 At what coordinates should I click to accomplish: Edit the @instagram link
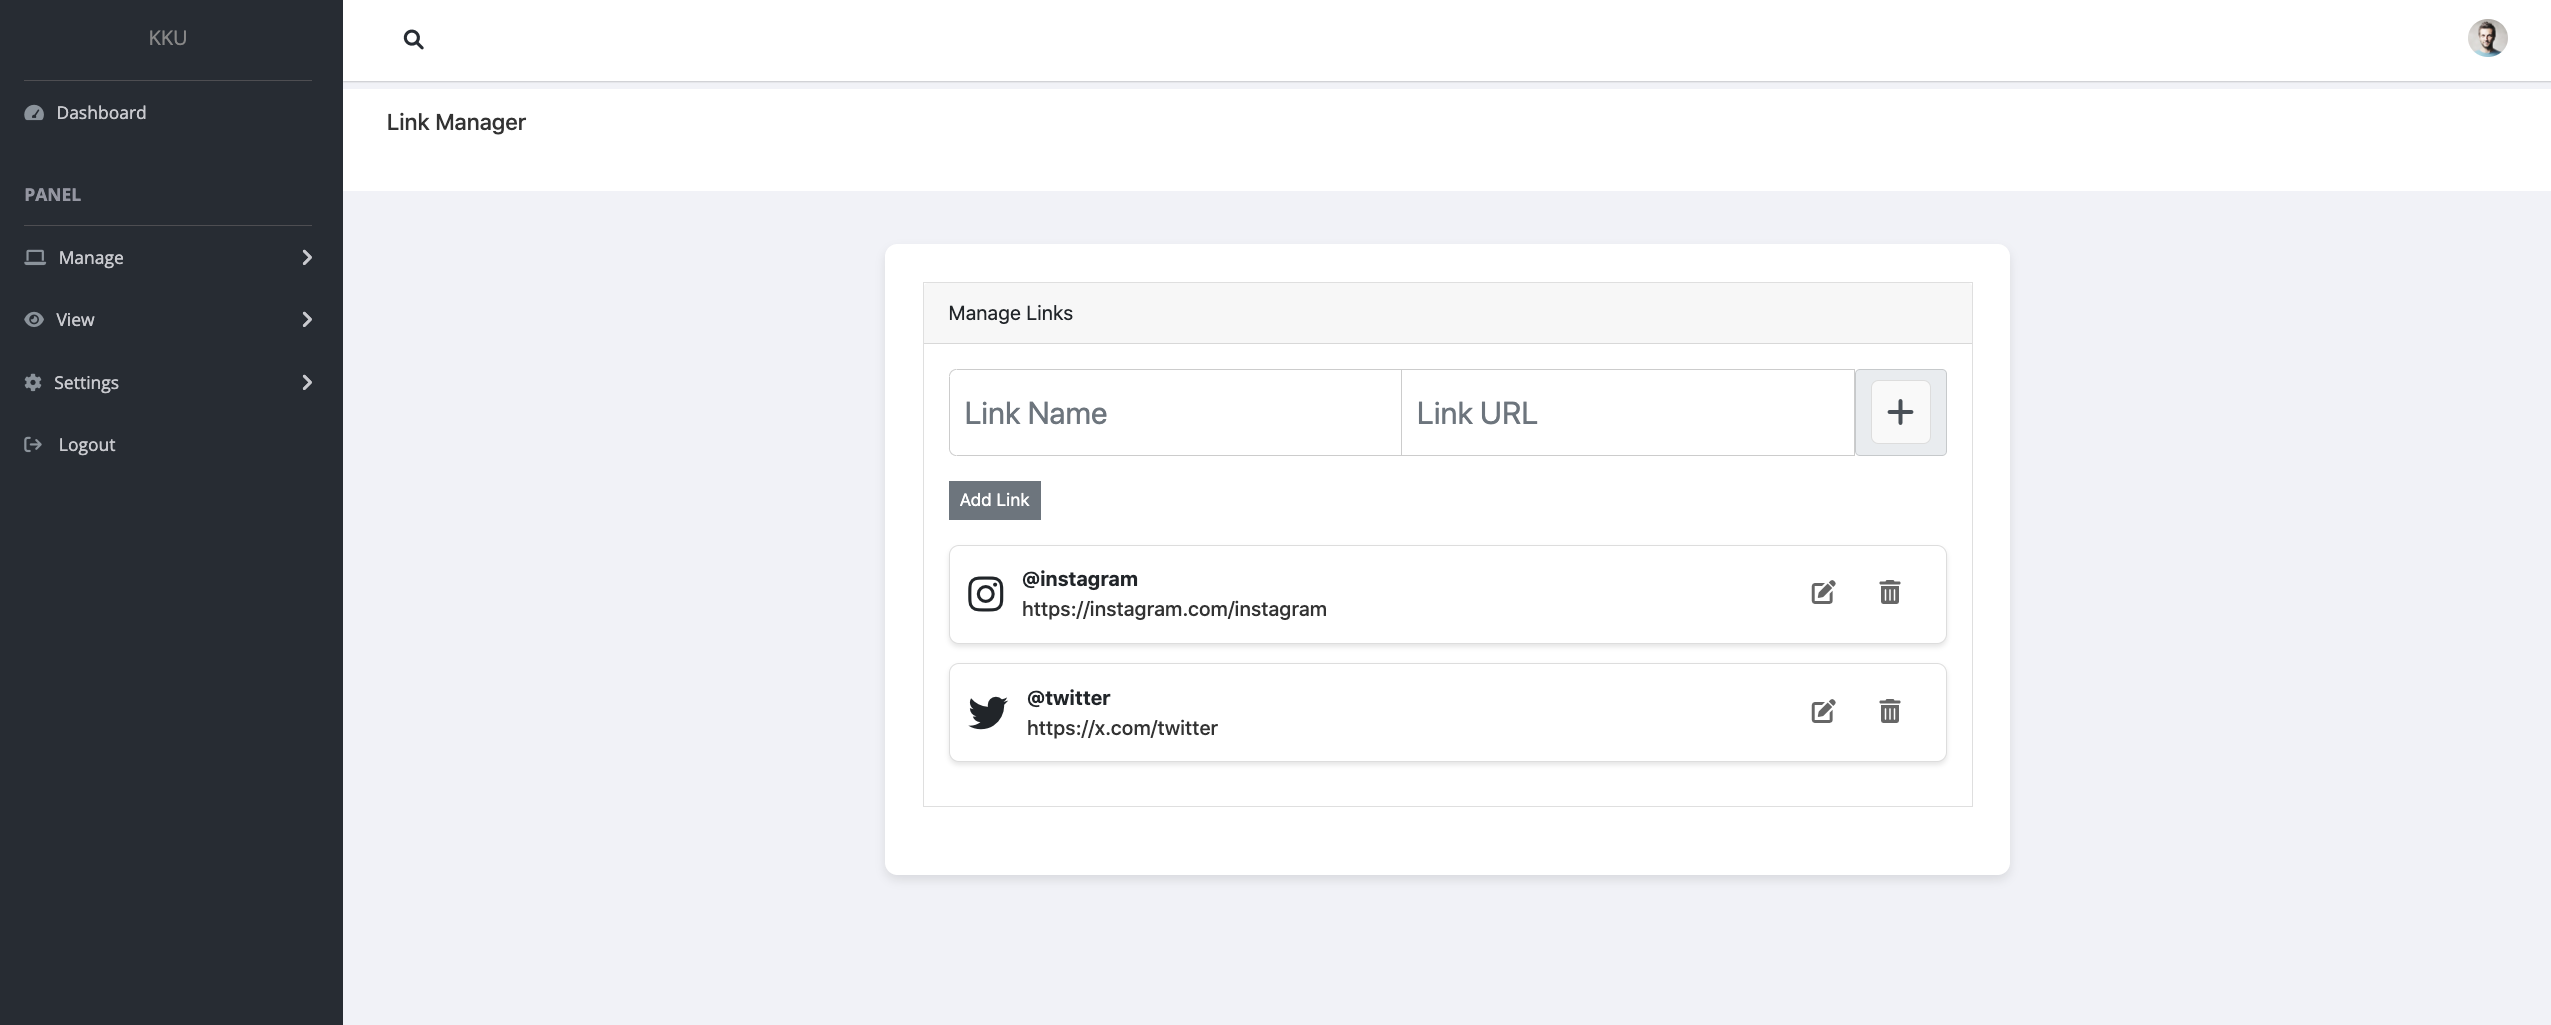[1822, 593]
